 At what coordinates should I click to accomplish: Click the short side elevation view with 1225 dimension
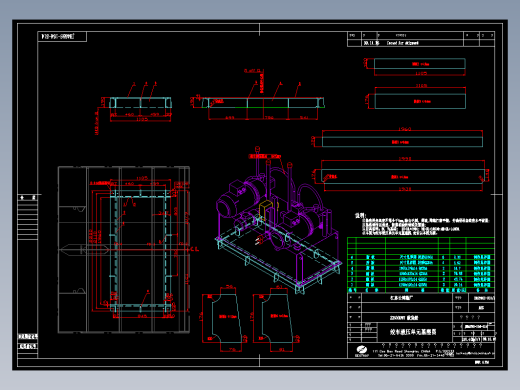140,103
